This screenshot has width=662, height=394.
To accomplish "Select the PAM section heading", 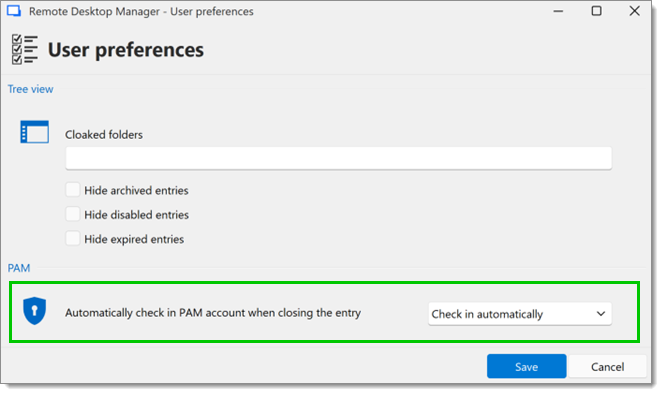I will [19, 268].
